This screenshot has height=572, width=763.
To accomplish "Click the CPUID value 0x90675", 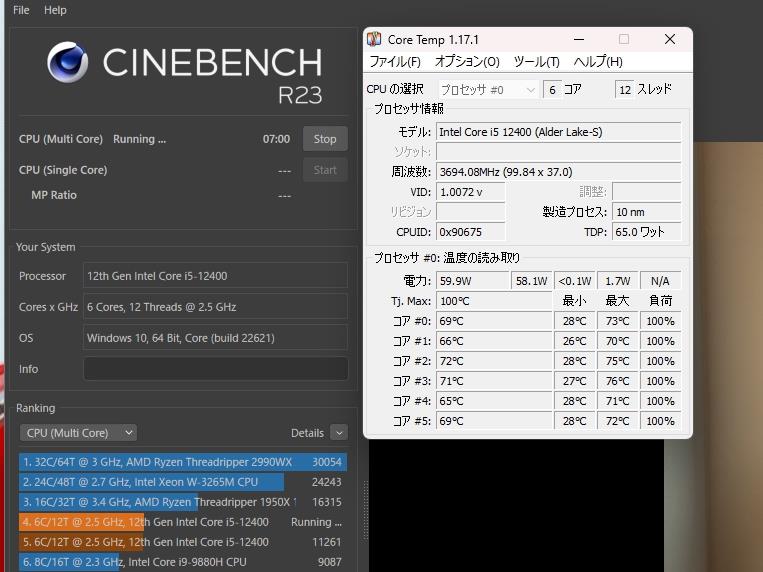I will [470, 232].
